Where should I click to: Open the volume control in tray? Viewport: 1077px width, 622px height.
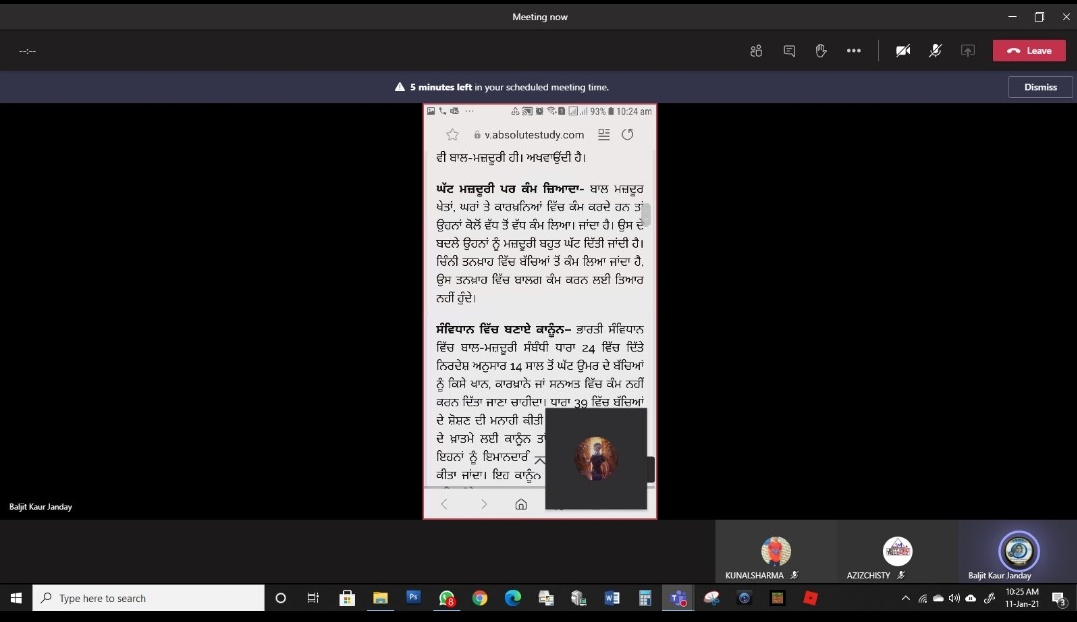pyautogui.click(x=954, y=598)
